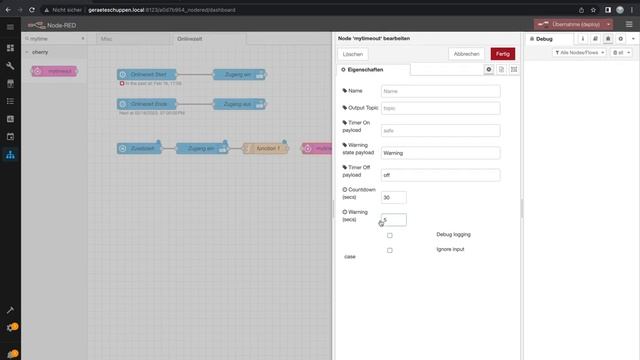Toggle the Debug logging checkbox
The width and height of the screenshot is (640, 360).
pos(390,236)
